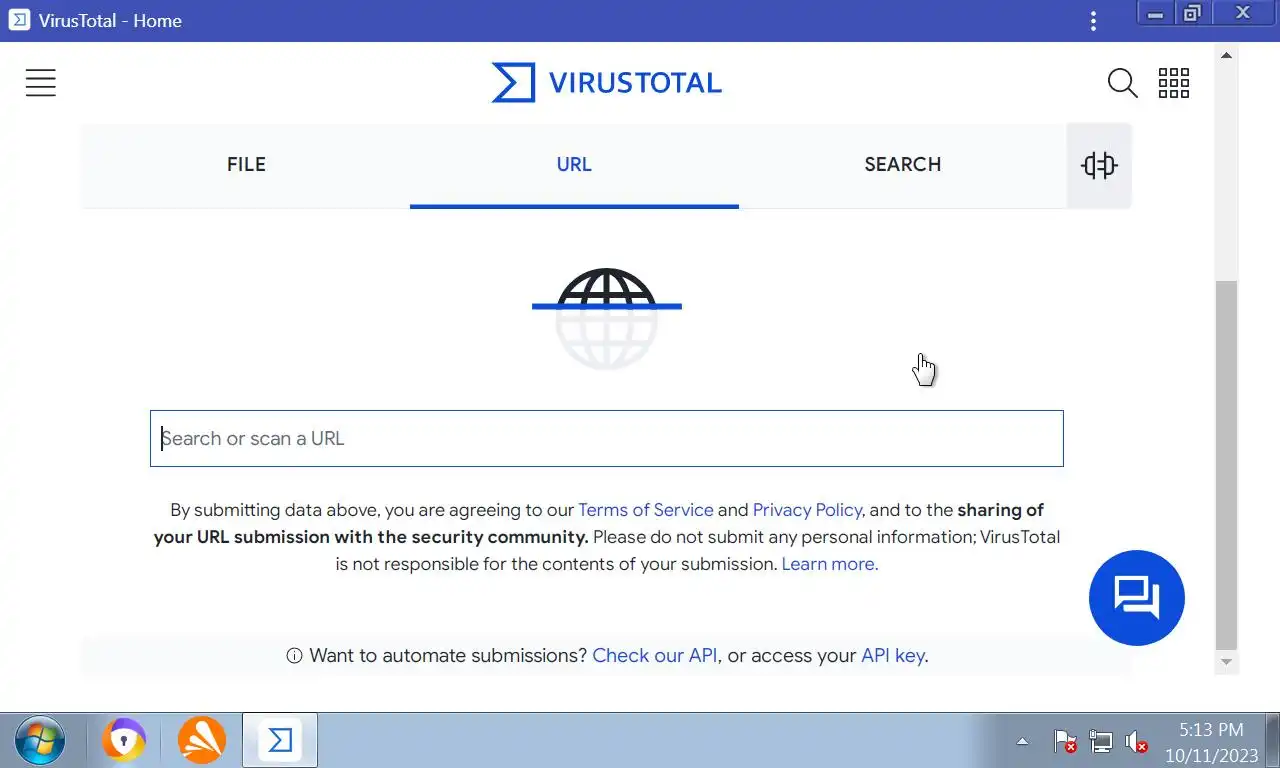Image resolution: width=1280 pixels, height=768 pixels.
Task: Click the VirusTotal title bar app icon
Action: [x=19, y=20]
